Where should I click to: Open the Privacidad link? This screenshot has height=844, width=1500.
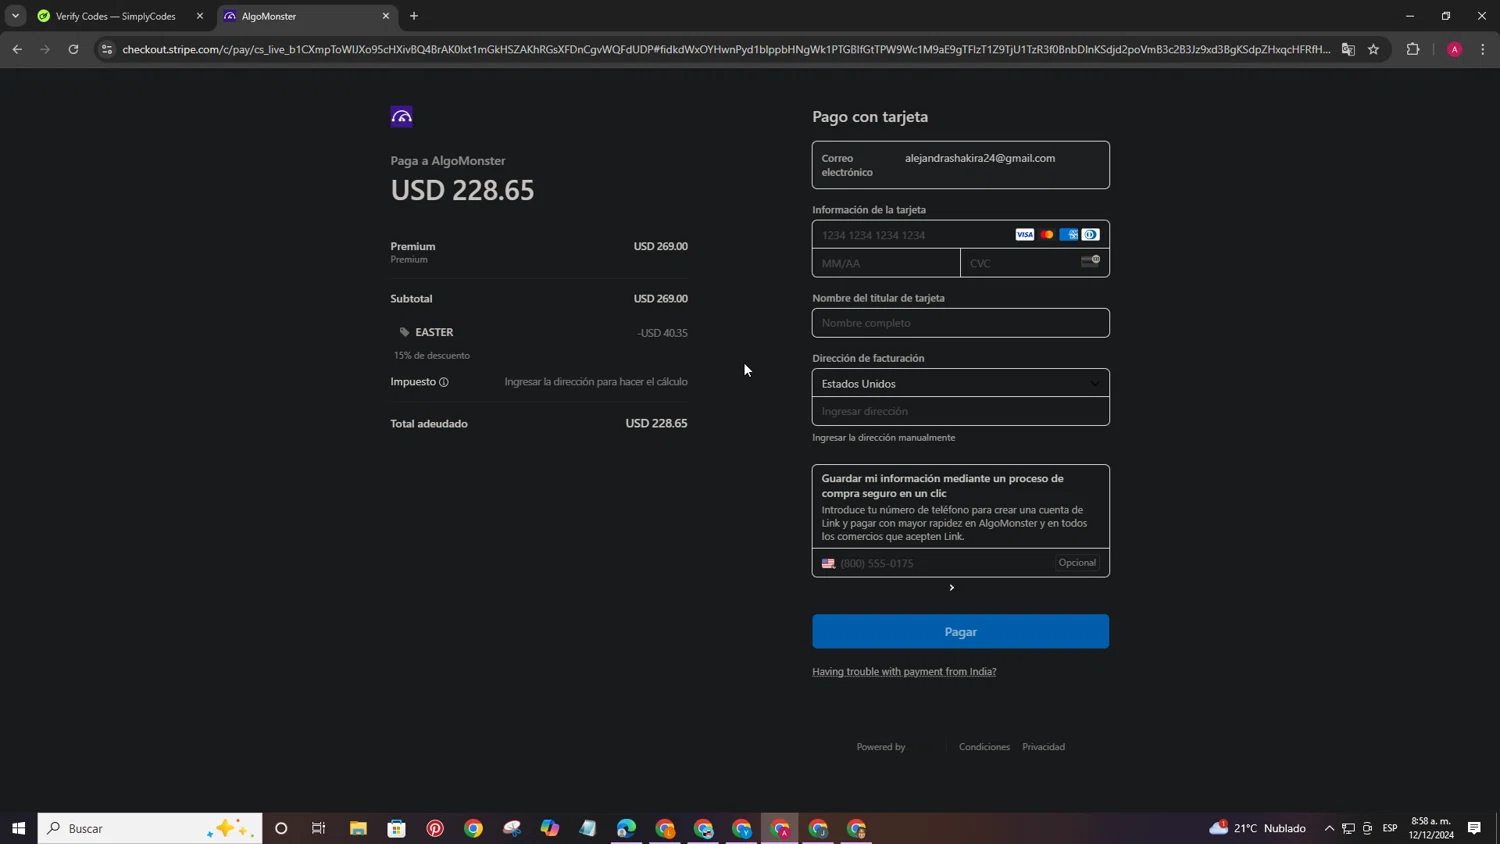(x=1043, y=747)
